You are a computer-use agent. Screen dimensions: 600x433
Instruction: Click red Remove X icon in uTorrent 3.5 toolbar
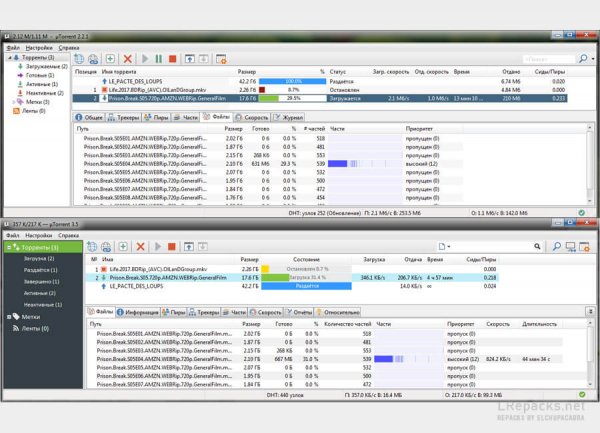(x=140, y=247)
